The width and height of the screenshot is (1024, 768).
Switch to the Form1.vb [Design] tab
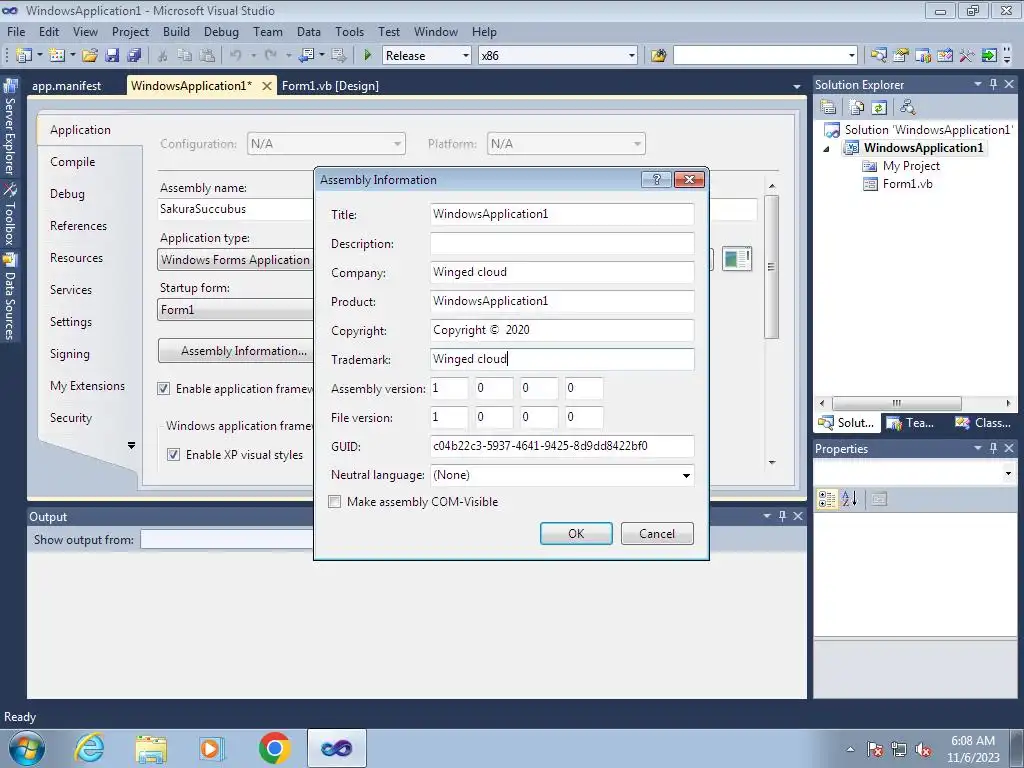(x=330, y=86)
